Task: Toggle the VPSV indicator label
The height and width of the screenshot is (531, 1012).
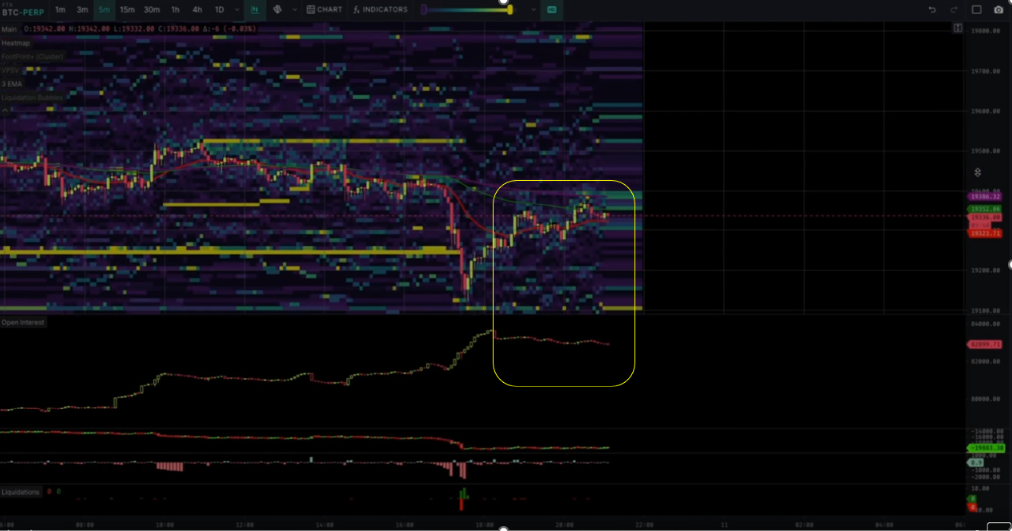Action: tap(9, 70)
